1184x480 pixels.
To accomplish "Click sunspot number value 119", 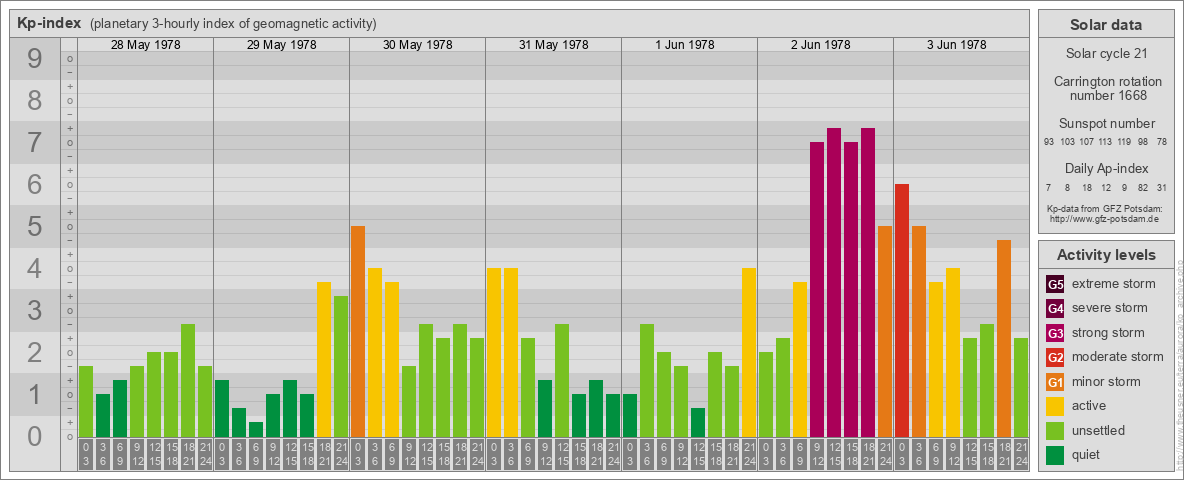I will tap(1124, 142).
